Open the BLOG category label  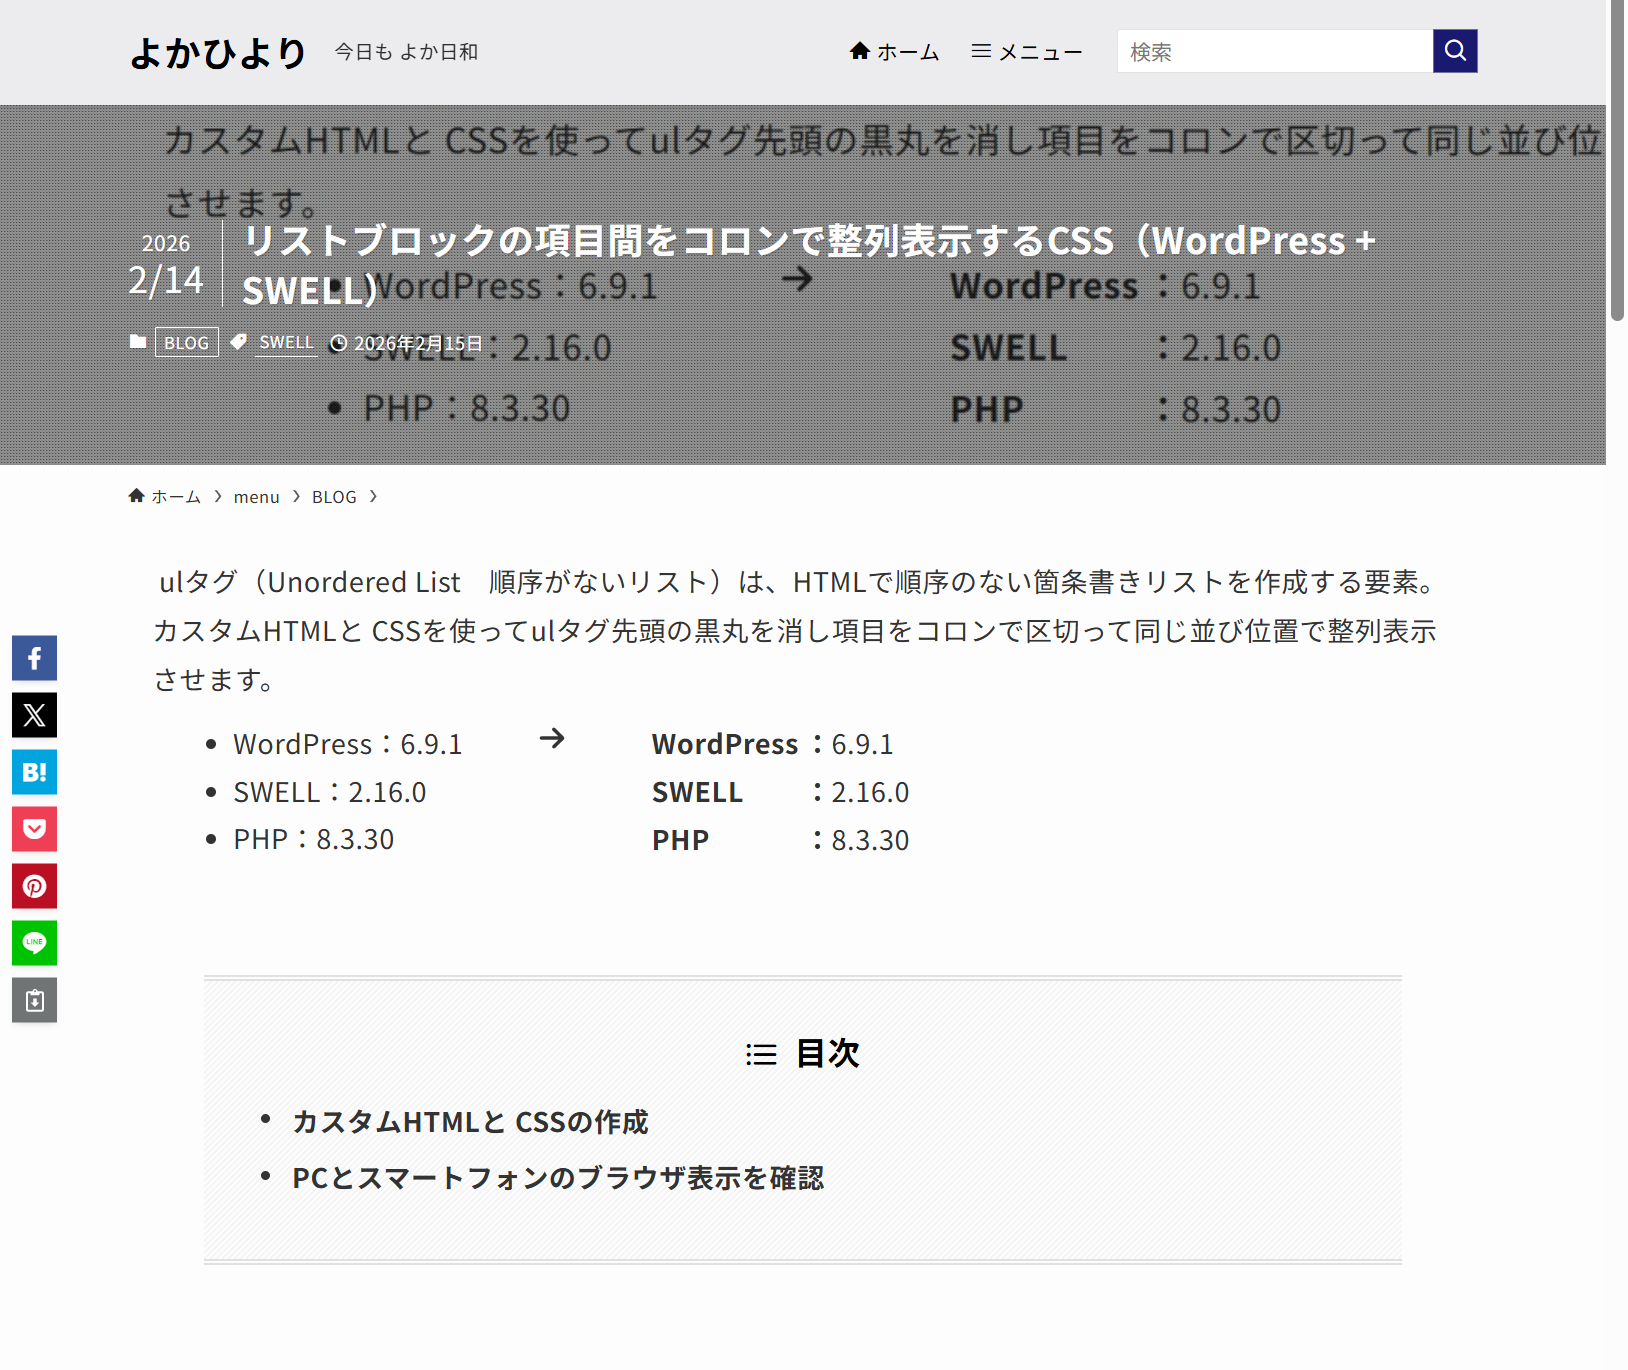pos(186,343)
